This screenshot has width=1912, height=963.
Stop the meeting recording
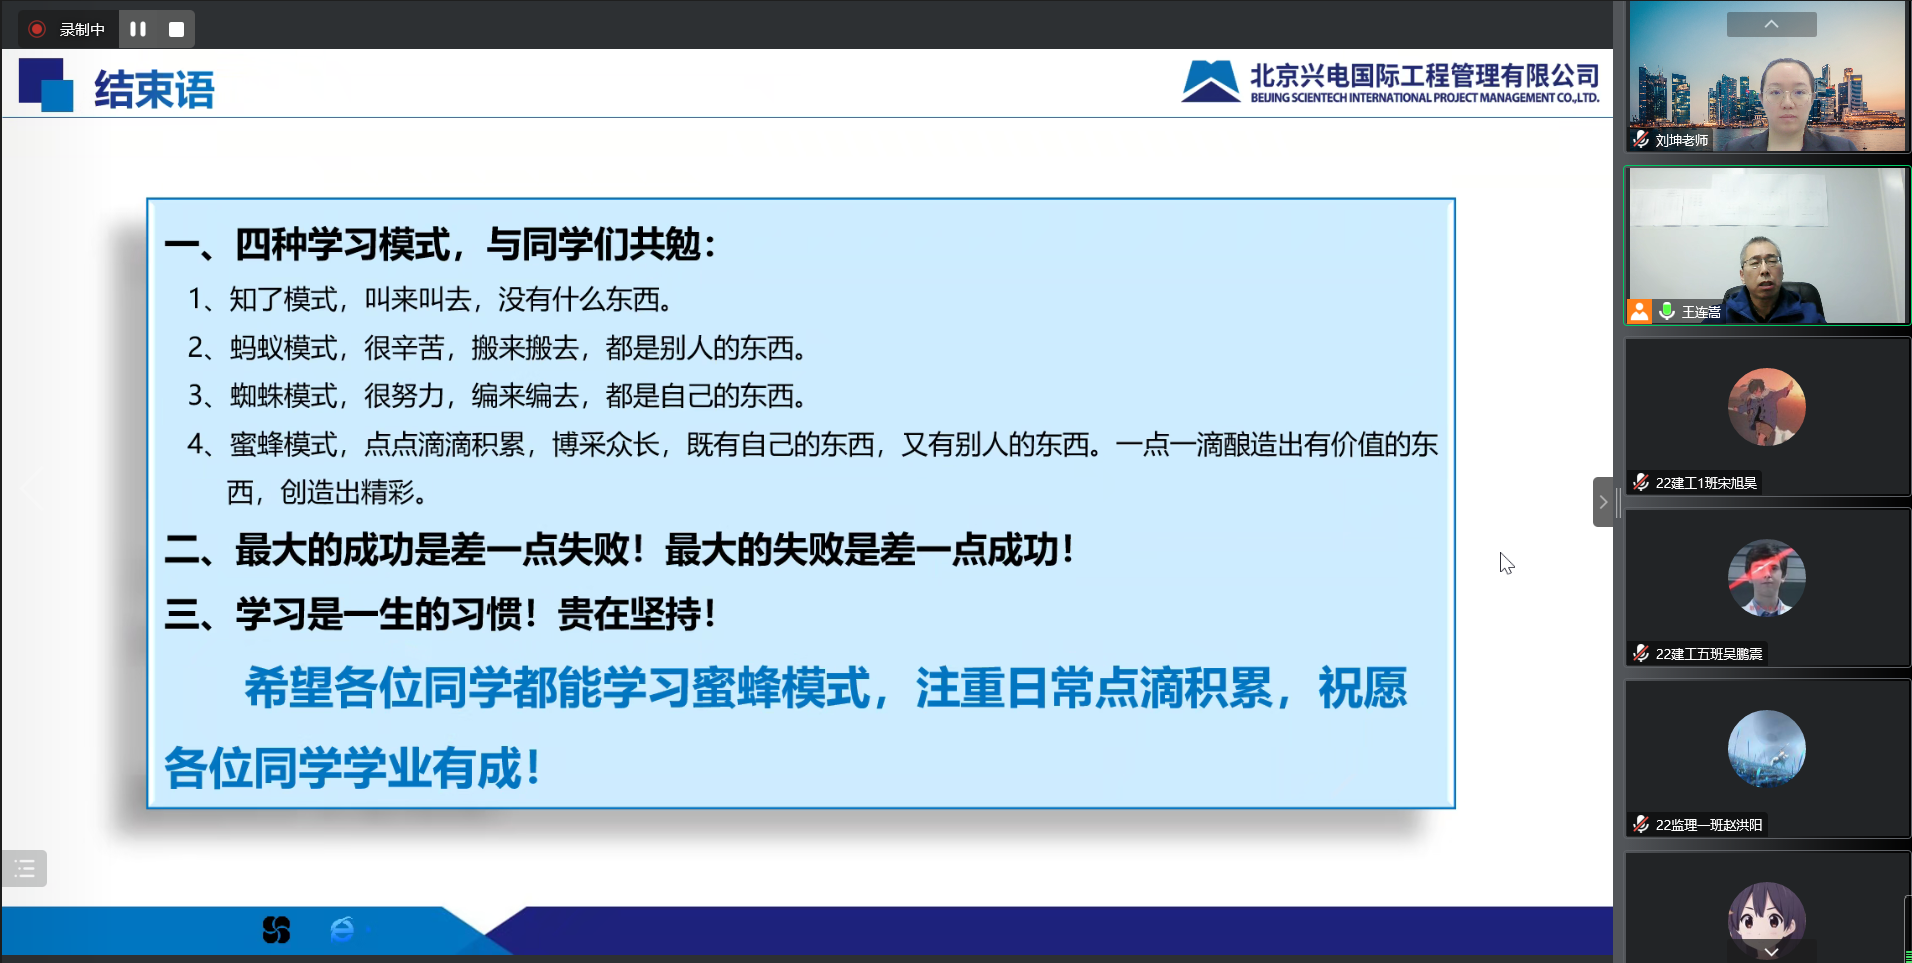(x=176, y=29)
